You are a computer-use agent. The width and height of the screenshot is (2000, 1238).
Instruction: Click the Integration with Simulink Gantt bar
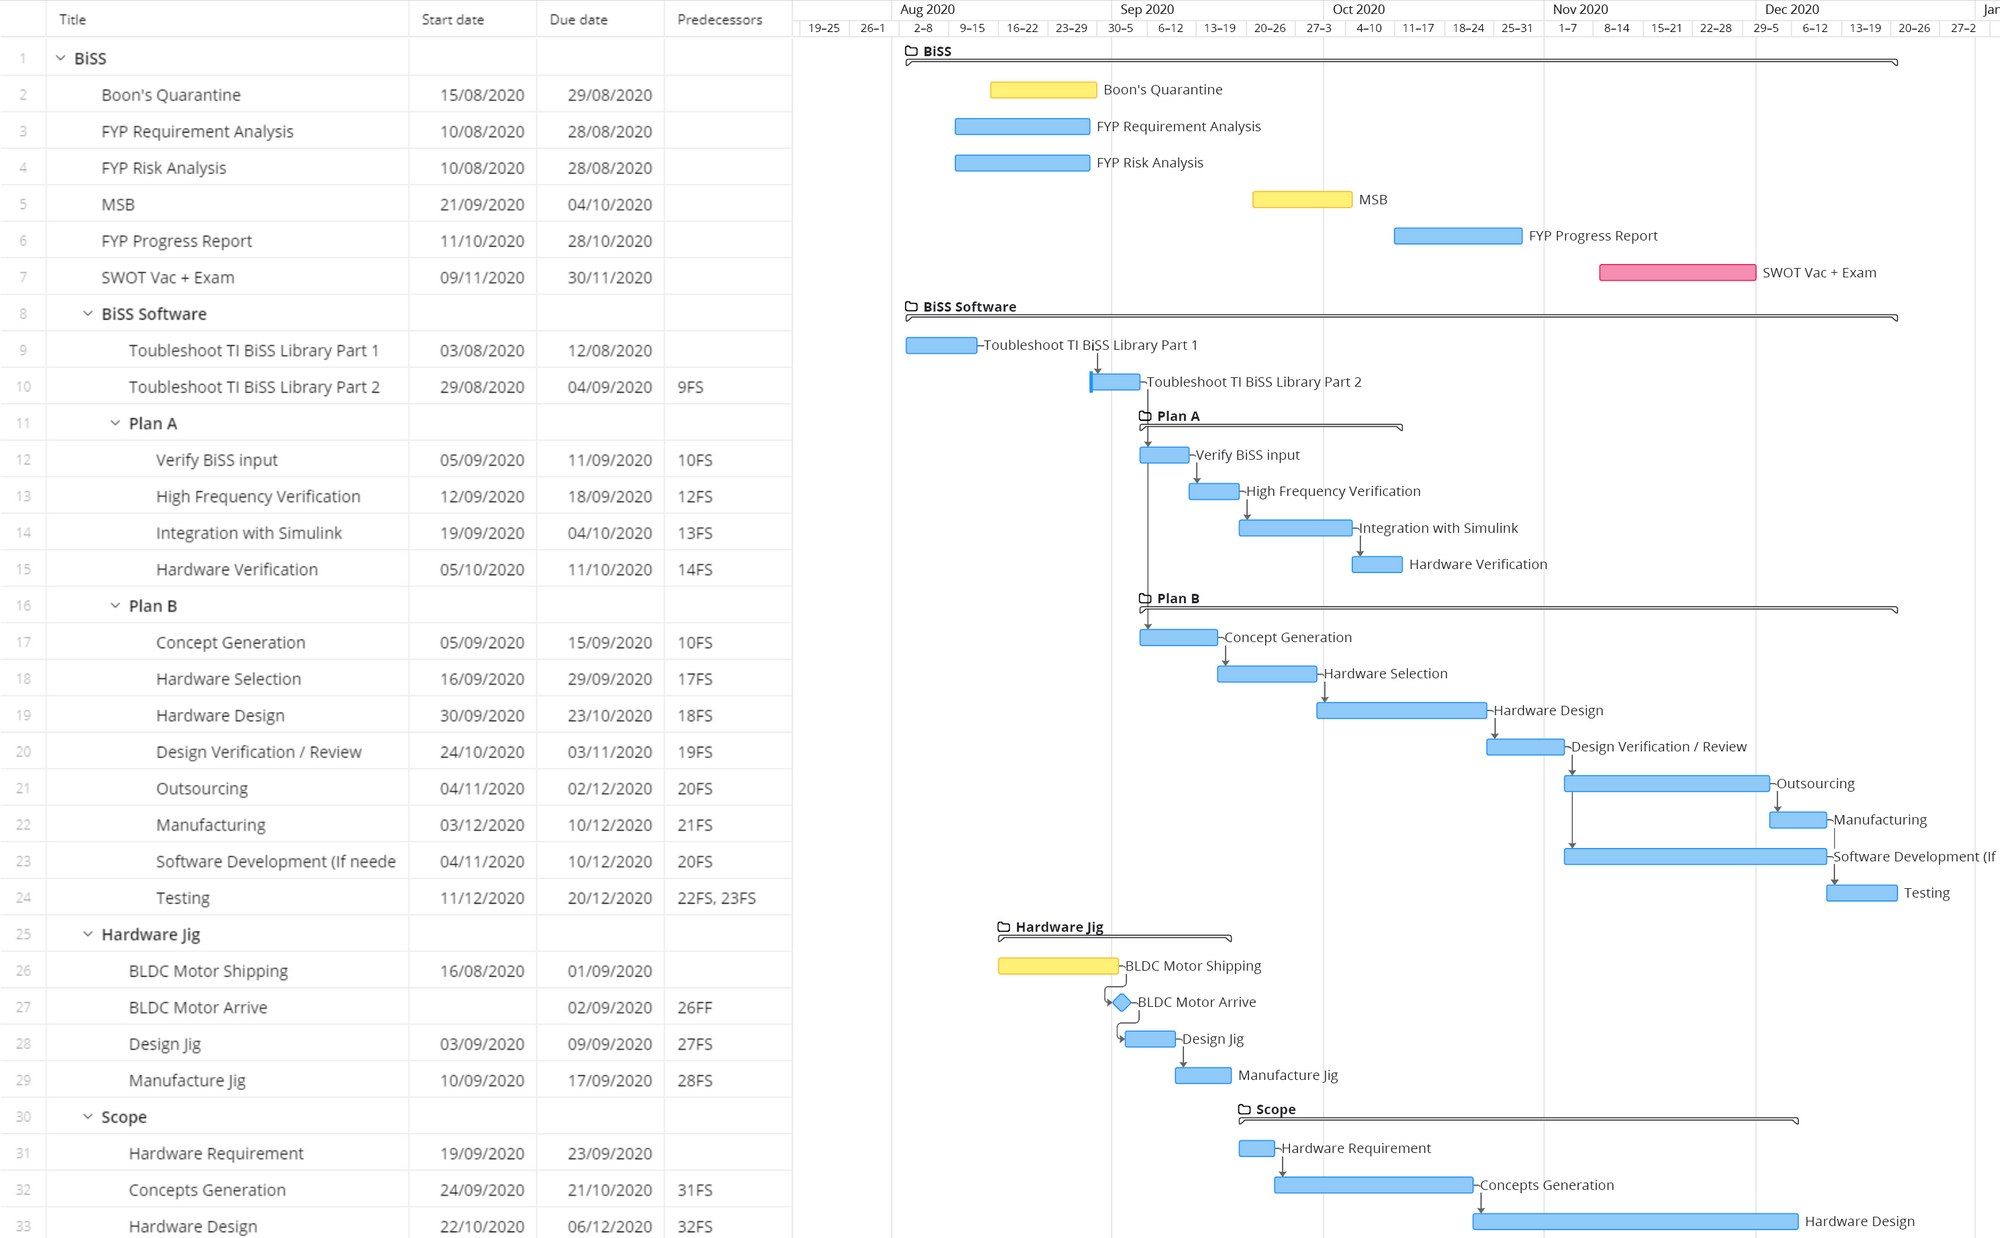pyautogui.click(x=1295, y=528)
